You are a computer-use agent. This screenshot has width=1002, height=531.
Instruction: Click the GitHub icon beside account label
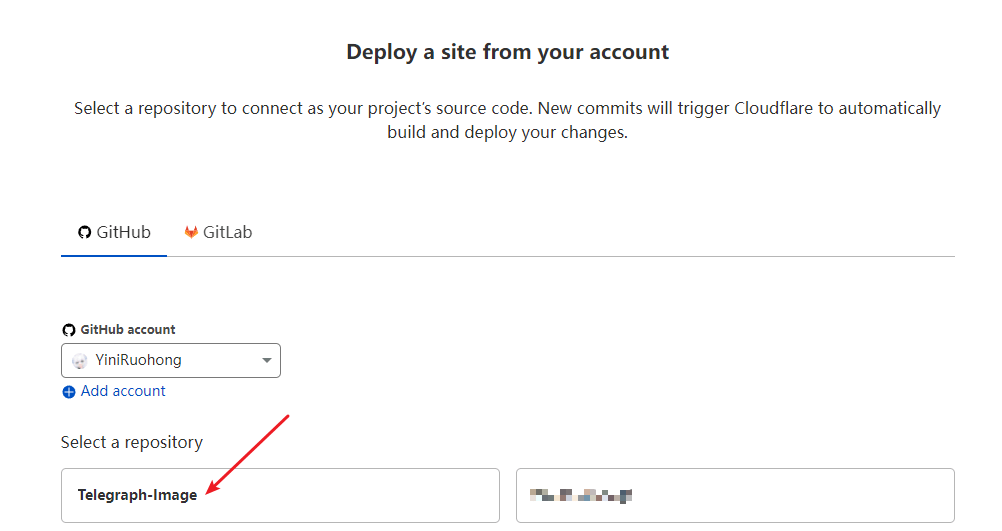(68, 330)
